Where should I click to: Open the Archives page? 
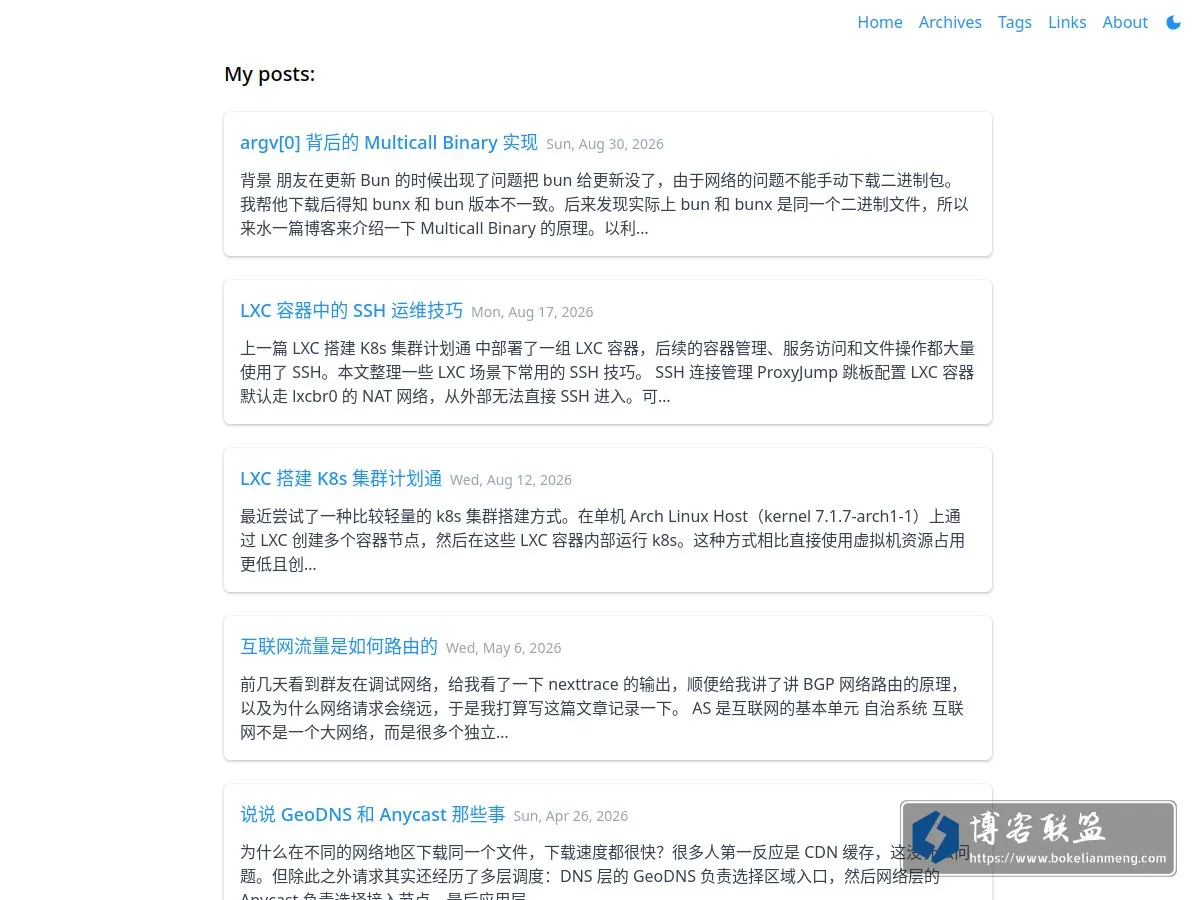click(x=950, y=22)
